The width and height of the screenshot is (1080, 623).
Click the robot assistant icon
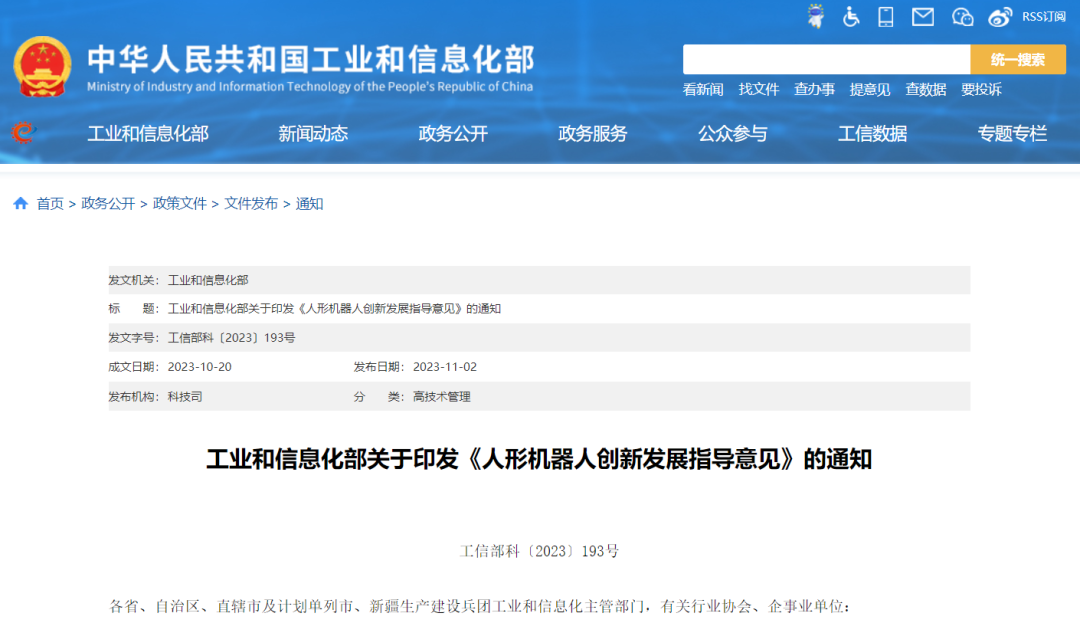click(817, 16)
